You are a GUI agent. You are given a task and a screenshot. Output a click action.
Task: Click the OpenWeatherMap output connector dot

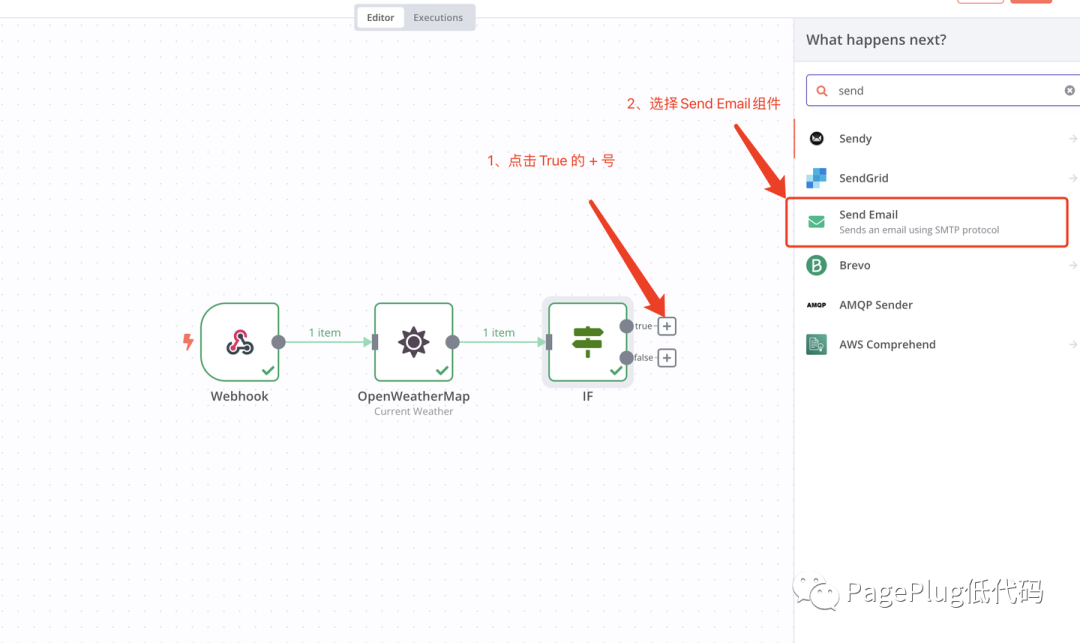coord(453,342)
